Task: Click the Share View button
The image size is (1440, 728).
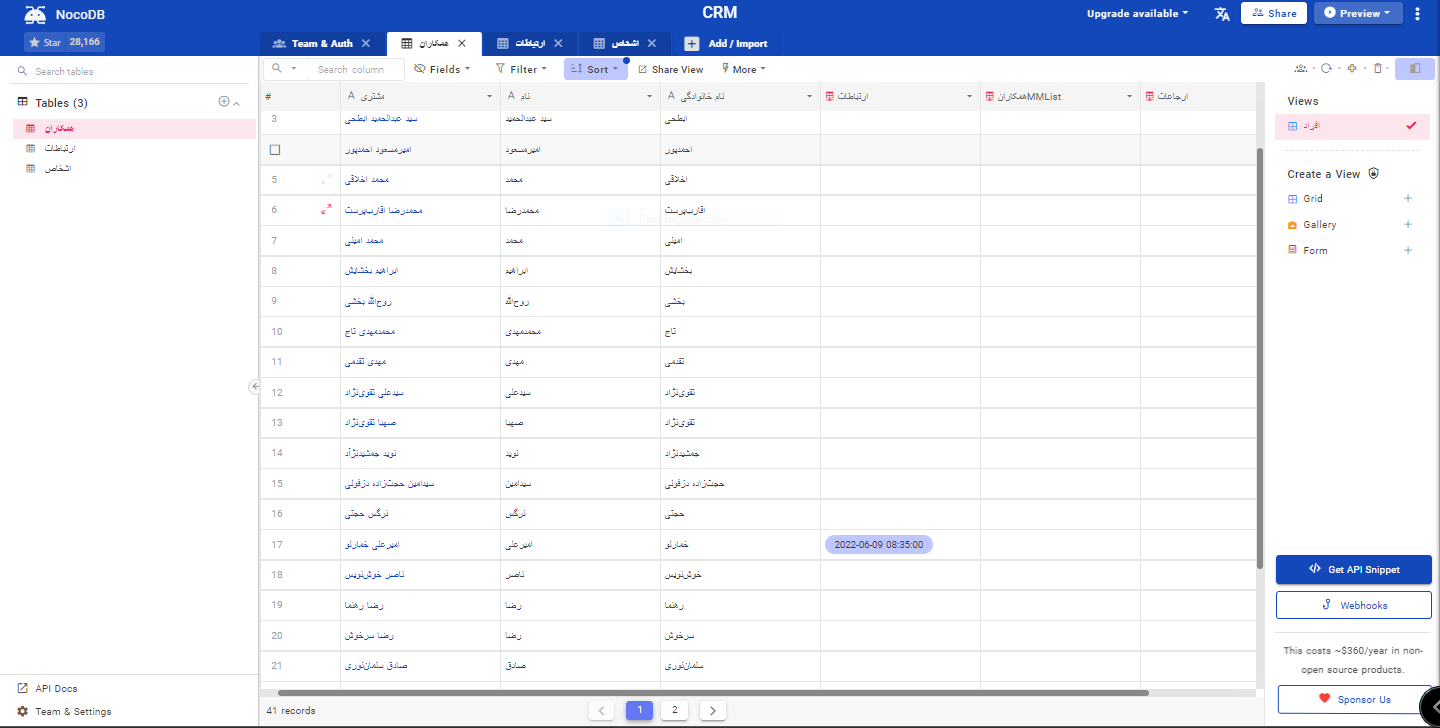Action: click(670, 69)
